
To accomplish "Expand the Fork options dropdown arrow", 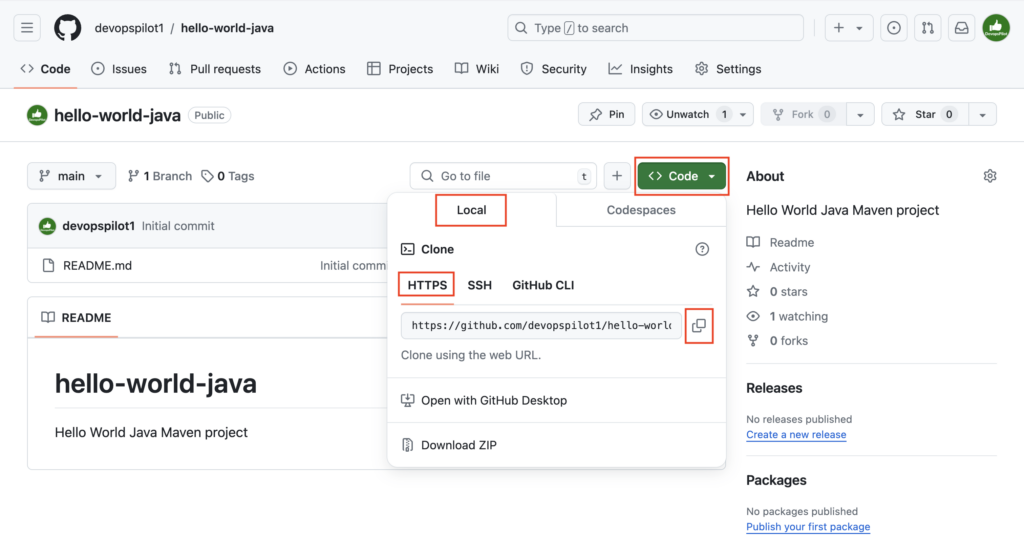I will [860, 114].
